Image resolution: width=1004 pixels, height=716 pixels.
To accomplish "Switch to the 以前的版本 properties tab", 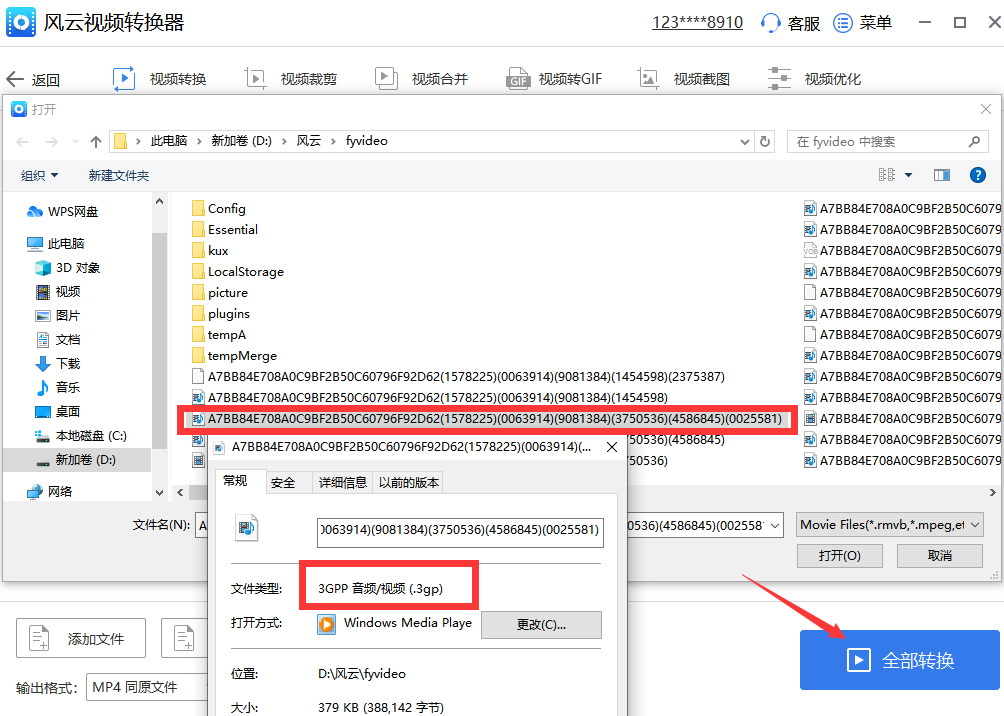I will click(409, 483).
